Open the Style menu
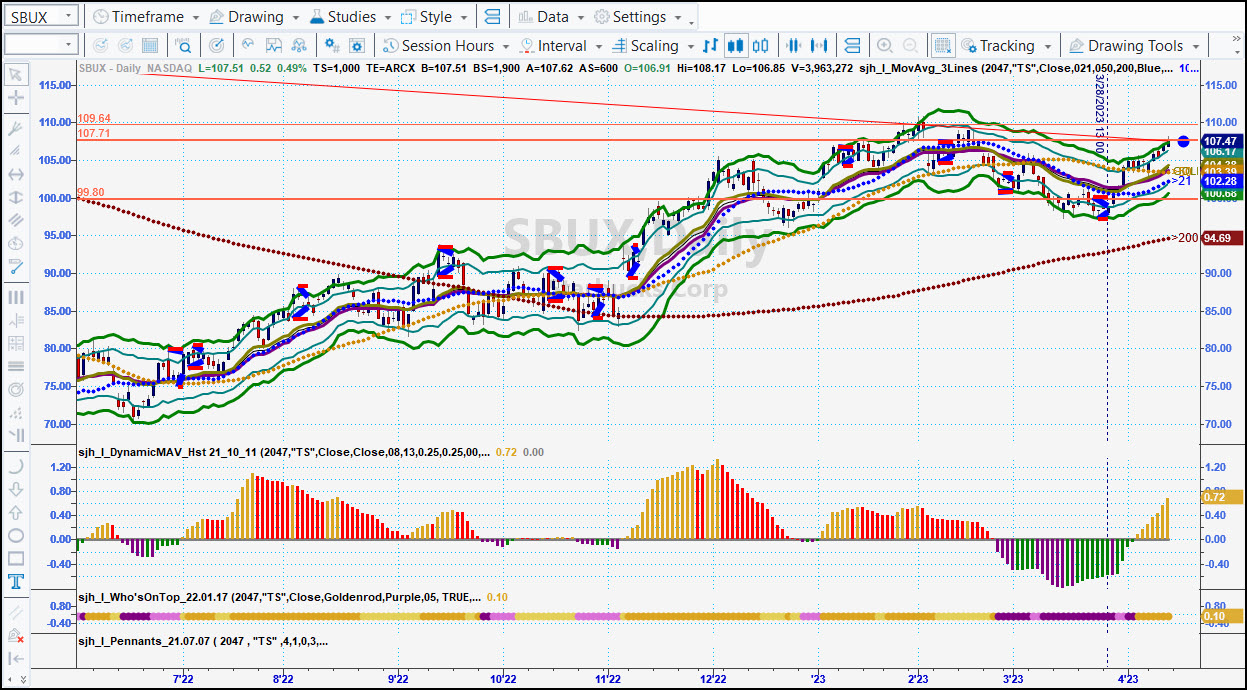The height and width of the screenshot is (690, 1247). pyautogui.click(x=434, y=17)
